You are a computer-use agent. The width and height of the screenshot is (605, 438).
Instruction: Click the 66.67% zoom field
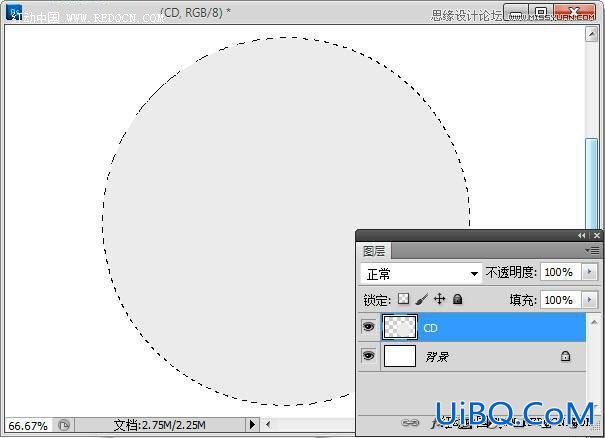click(28, 426)
